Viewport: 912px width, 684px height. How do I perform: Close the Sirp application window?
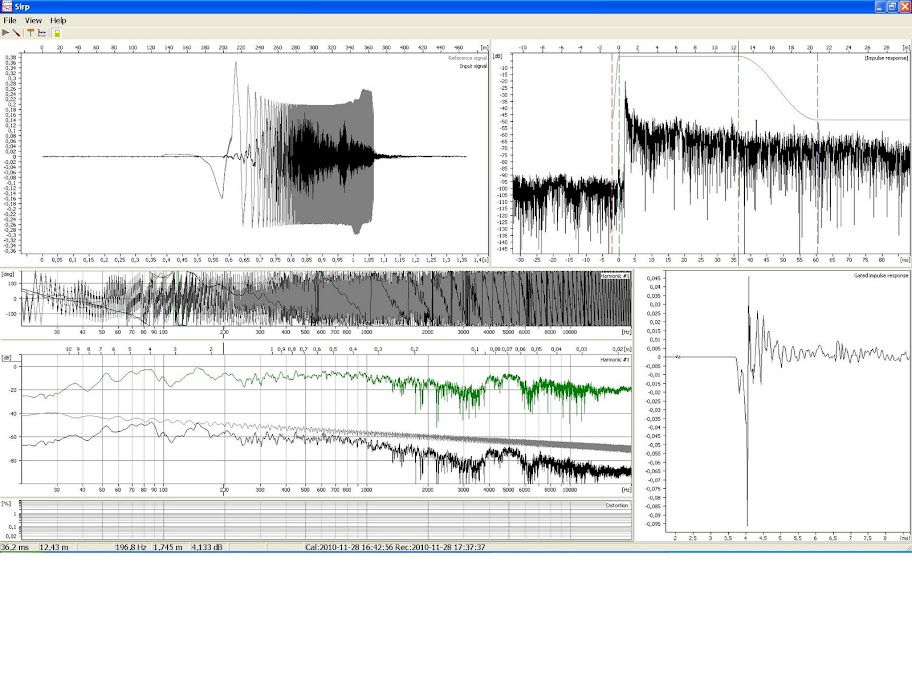pyautogui.click(x=903, y=7)
